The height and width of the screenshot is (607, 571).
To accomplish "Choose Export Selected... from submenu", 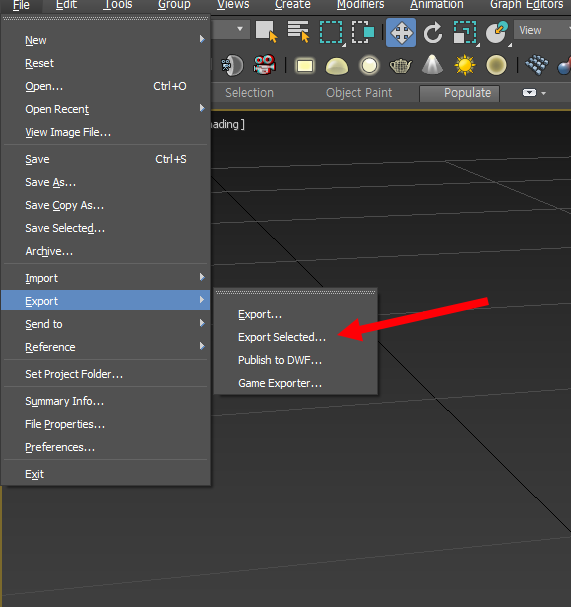I will 282,337.
